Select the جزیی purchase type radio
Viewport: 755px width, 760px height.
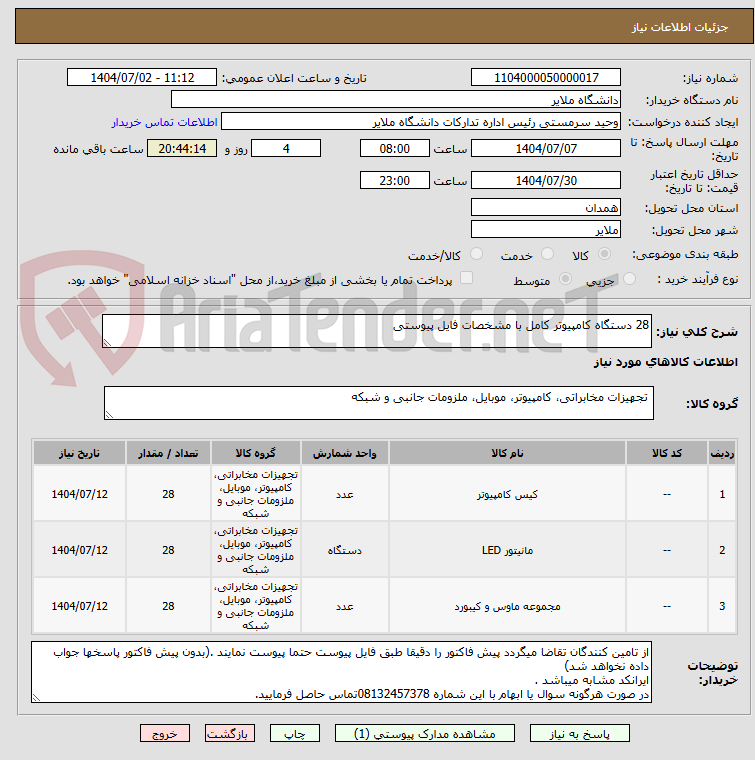click(x=629, y=279)
